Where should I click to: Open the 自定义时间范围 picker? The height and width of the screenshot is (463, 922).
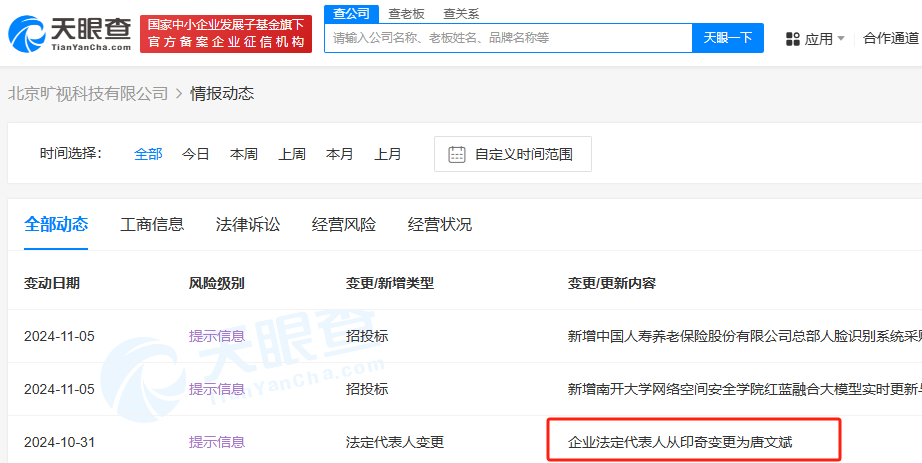(513, 154)
